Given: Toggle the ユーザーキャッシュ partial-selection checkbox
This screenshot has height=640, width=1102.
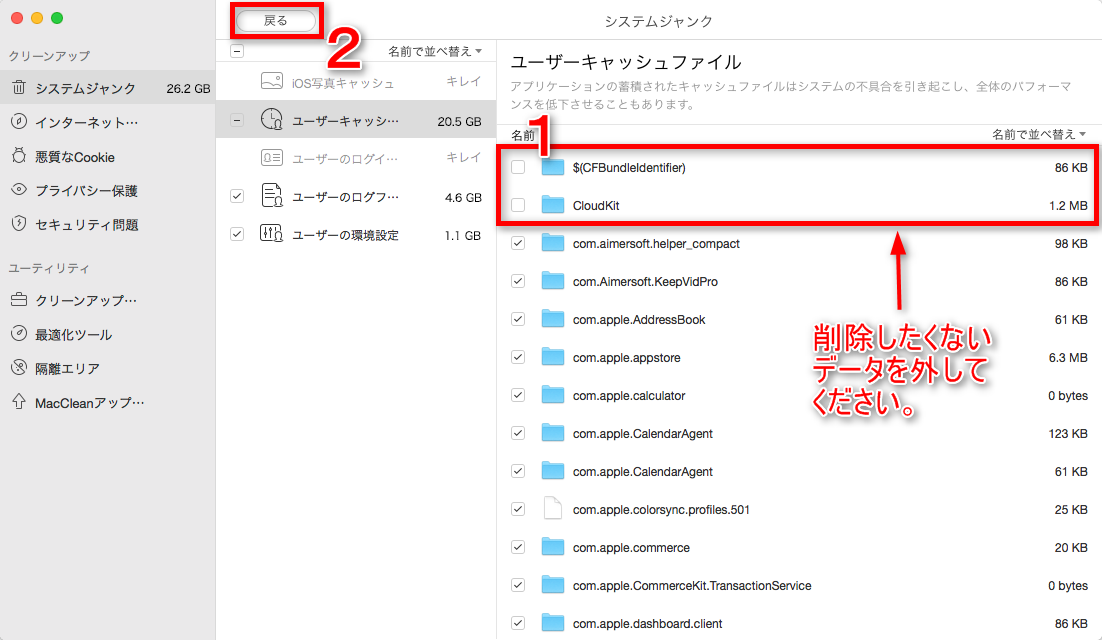Looking at the screenshot, I should coord(237,120).
